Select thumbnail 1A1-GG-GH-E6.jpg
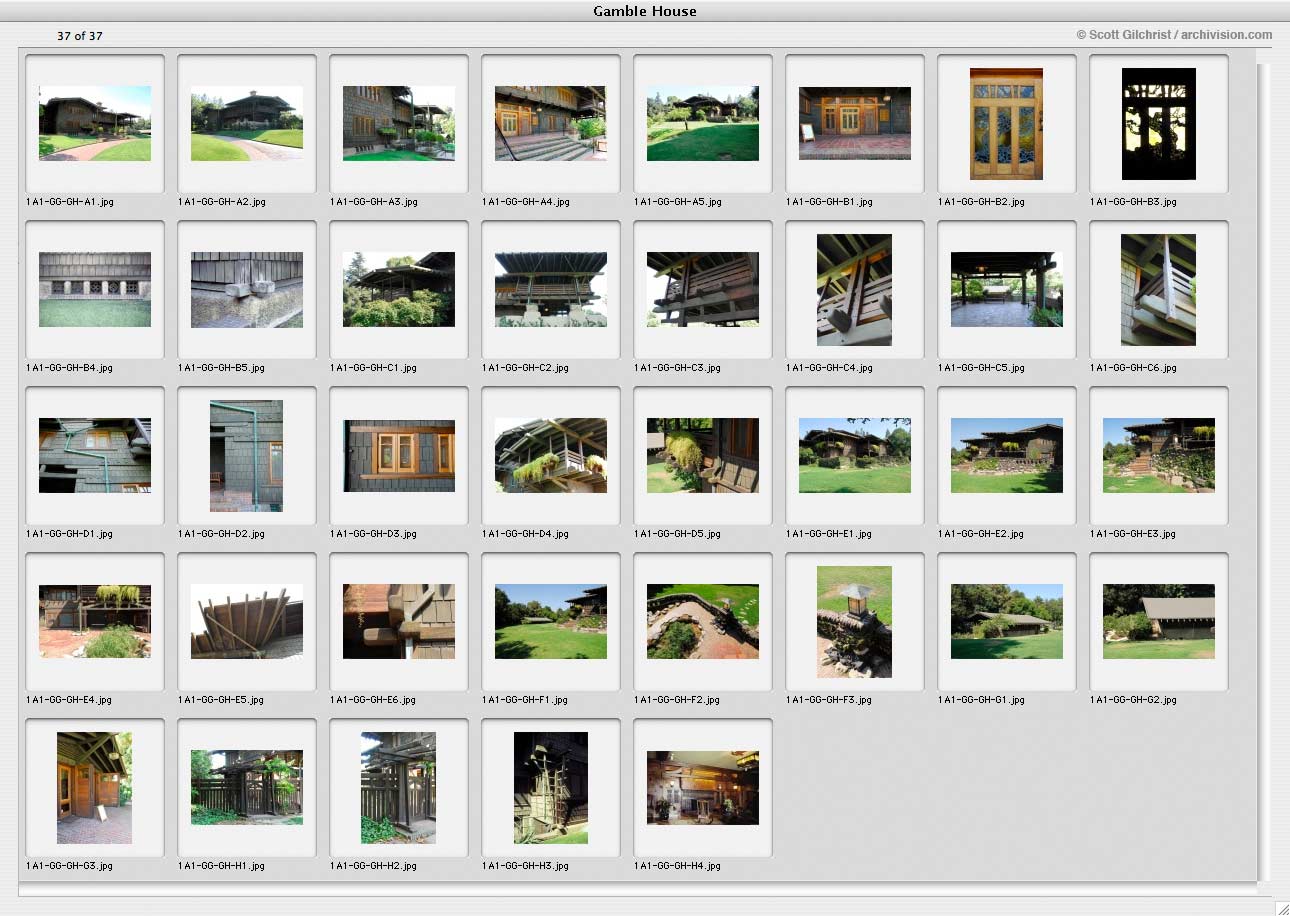 399,621
